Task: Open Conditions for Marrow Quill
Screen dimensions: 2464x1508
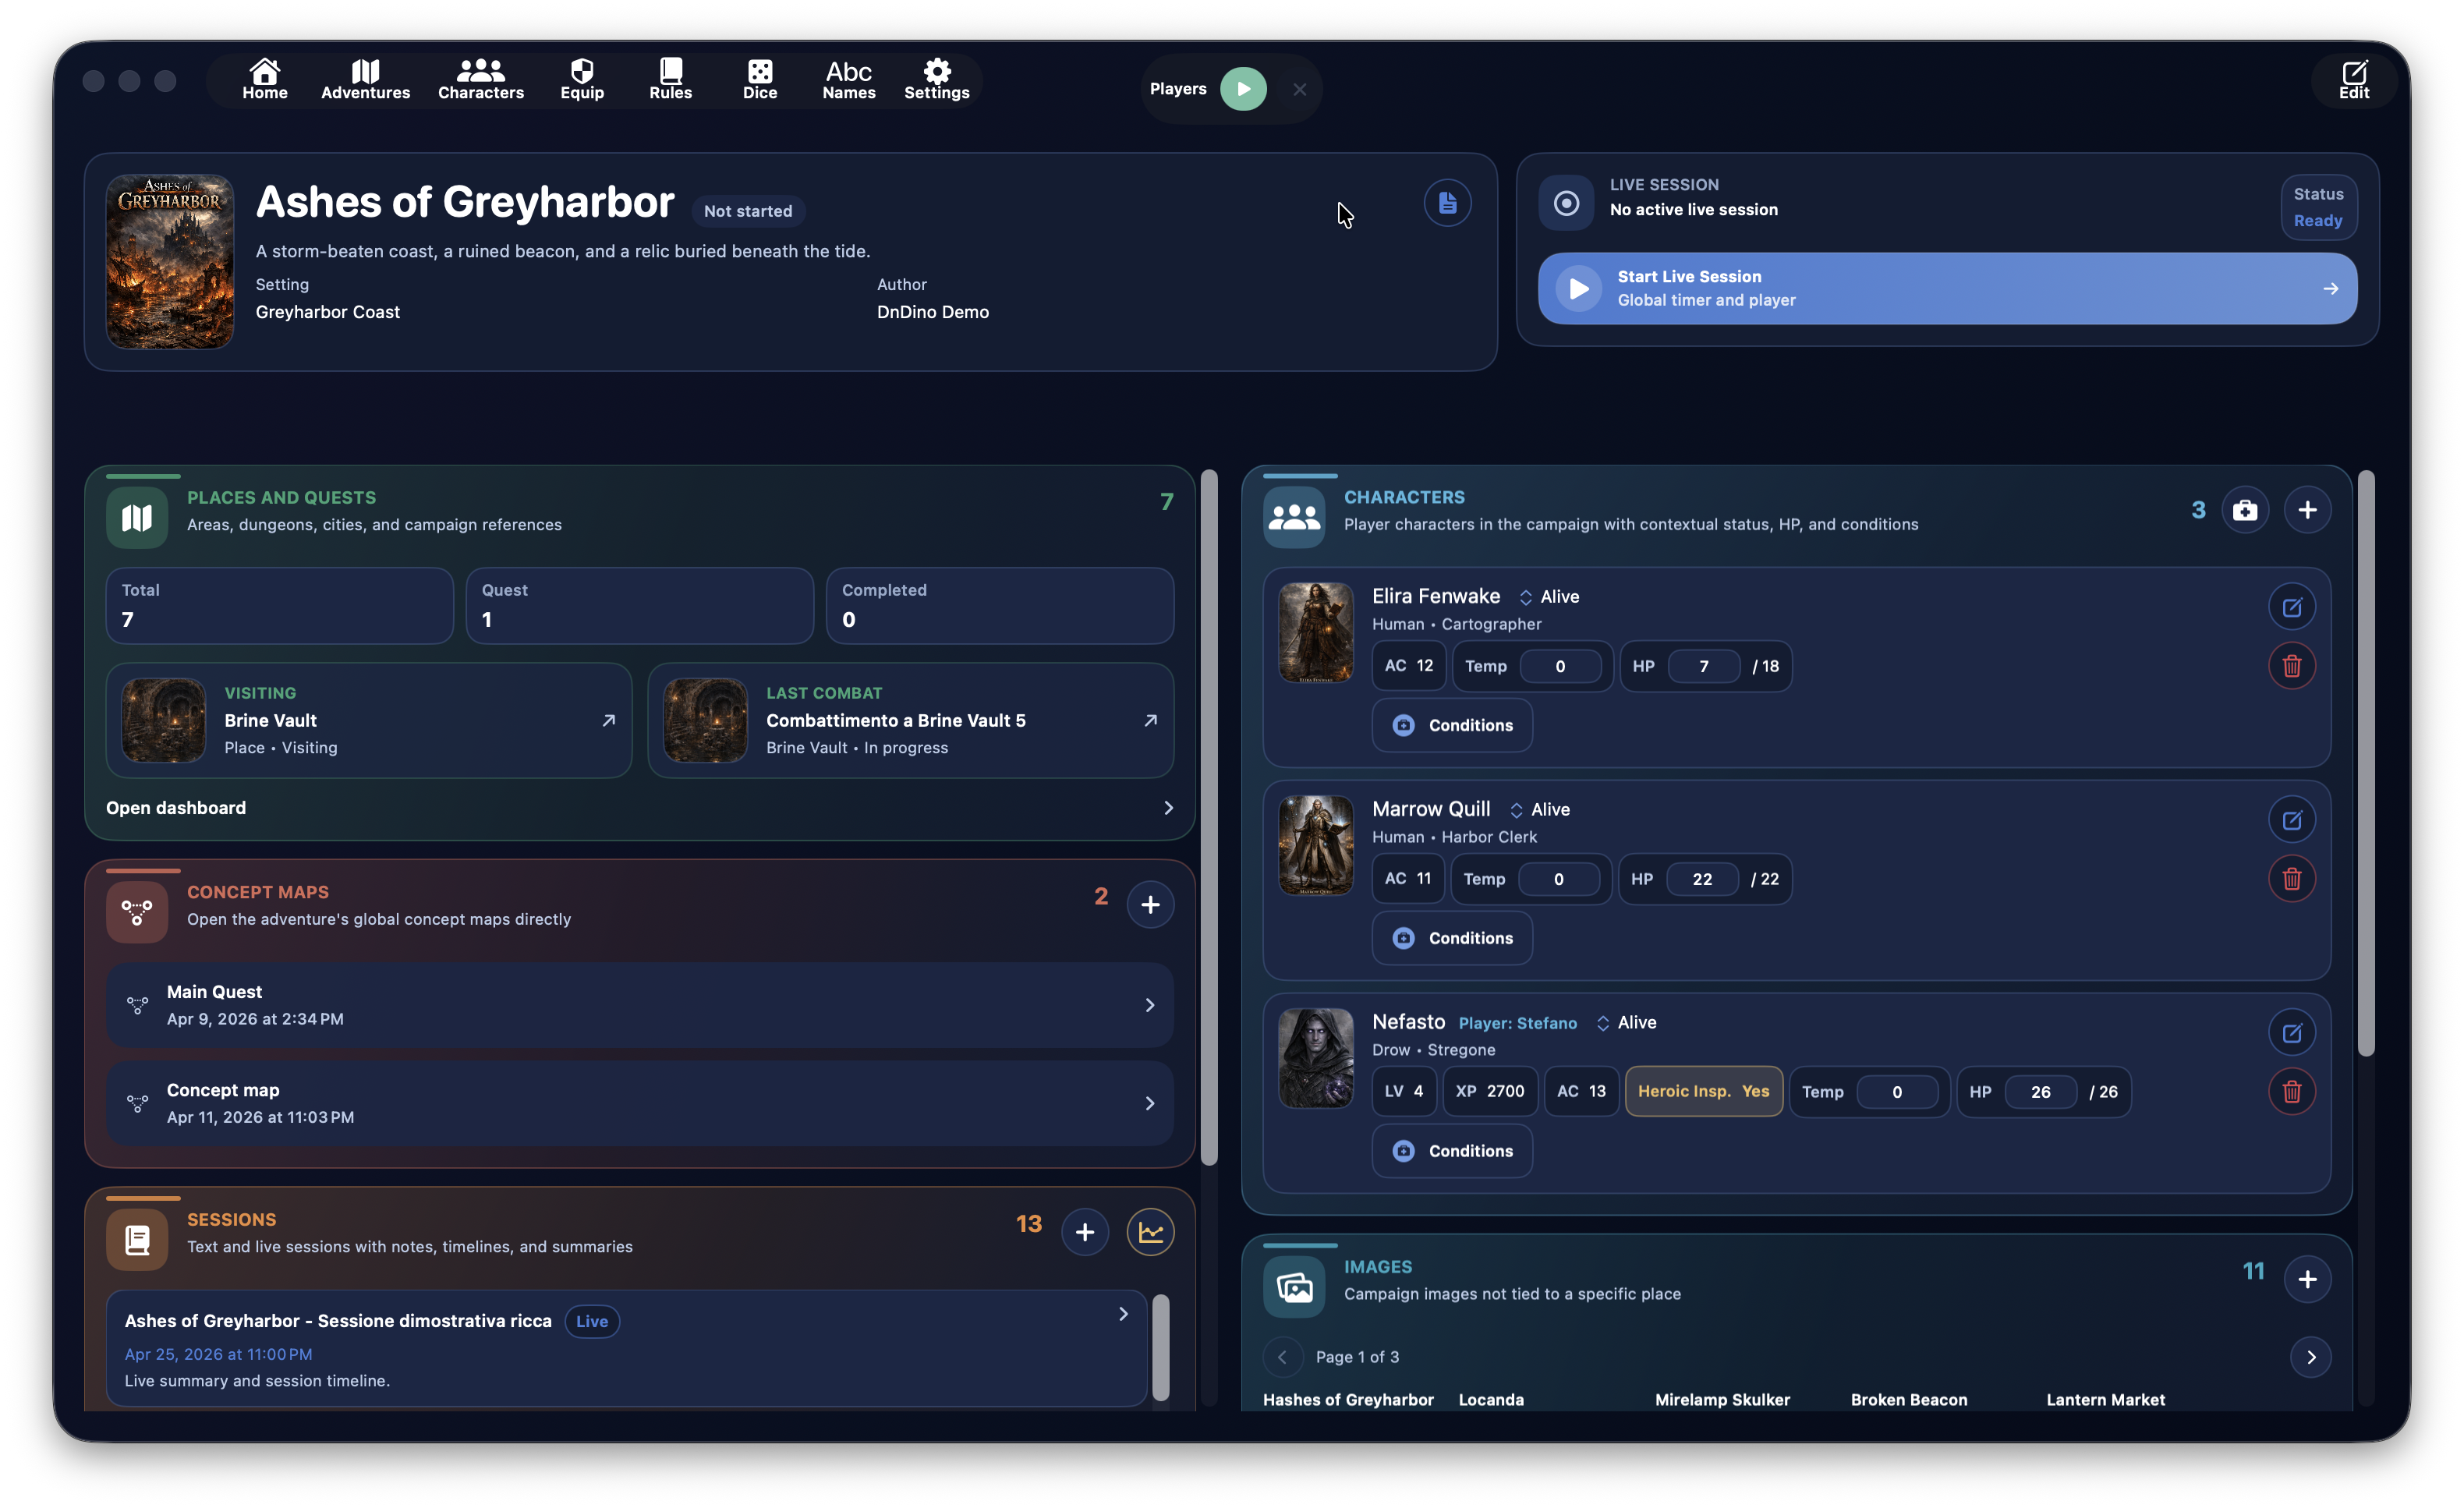Action: (1452, 938)
